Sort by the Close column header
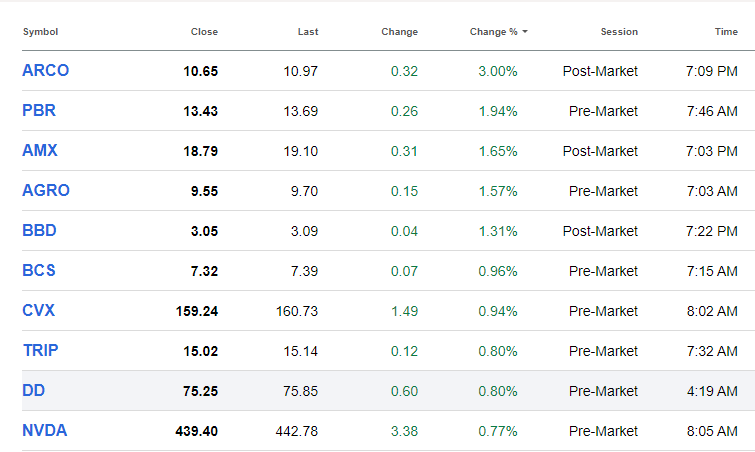755x452 pixels. pos(204,32)
